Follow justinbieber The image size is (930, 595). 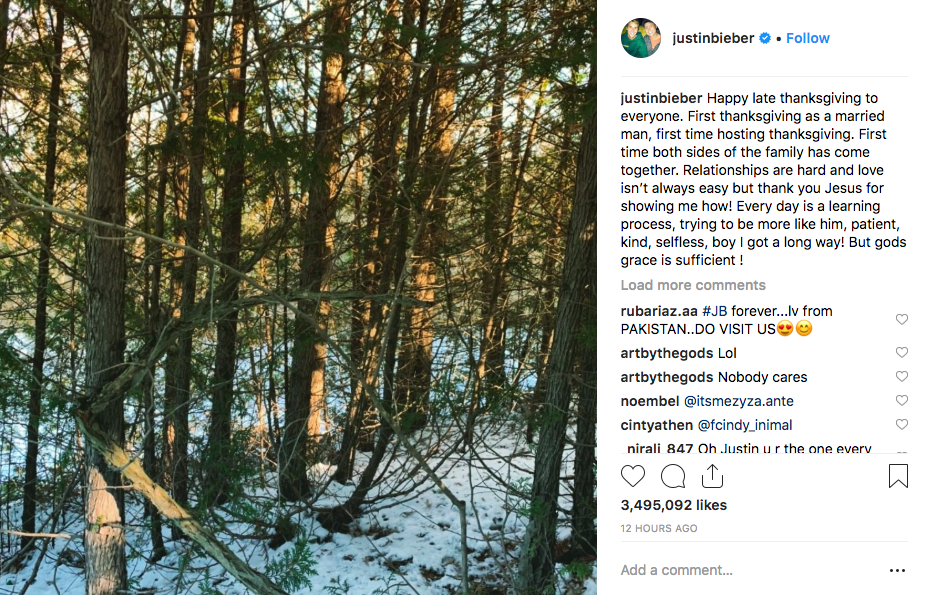coord(808,38)
